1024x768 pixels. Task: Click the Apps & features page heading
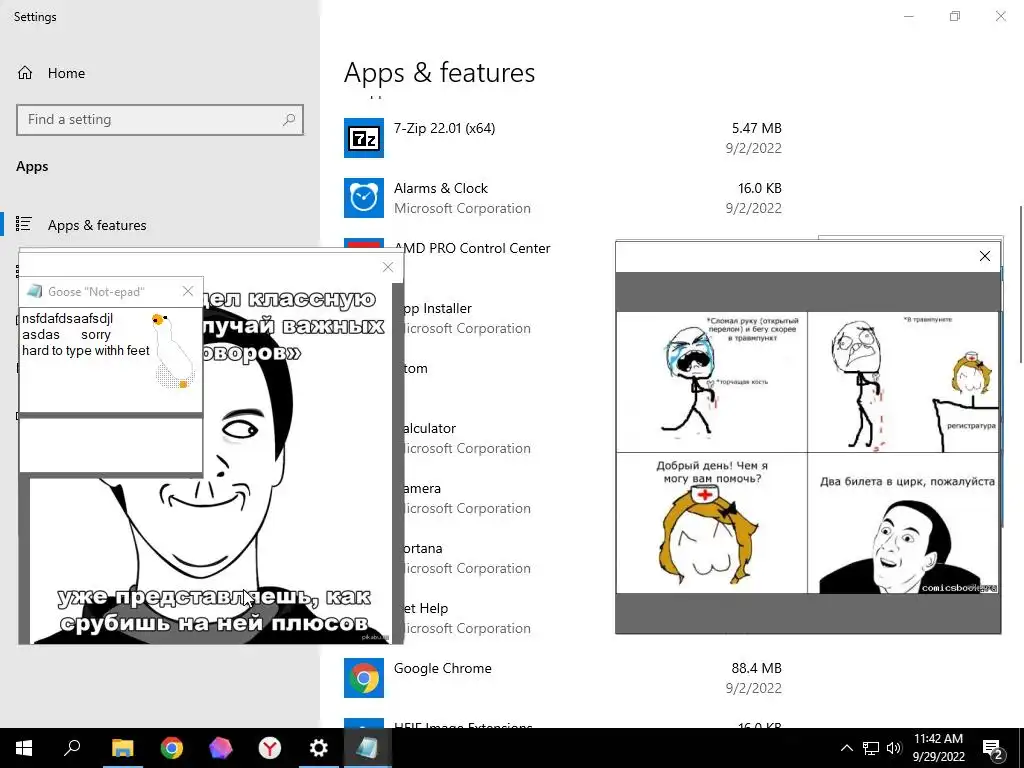[x=440, y=72]
